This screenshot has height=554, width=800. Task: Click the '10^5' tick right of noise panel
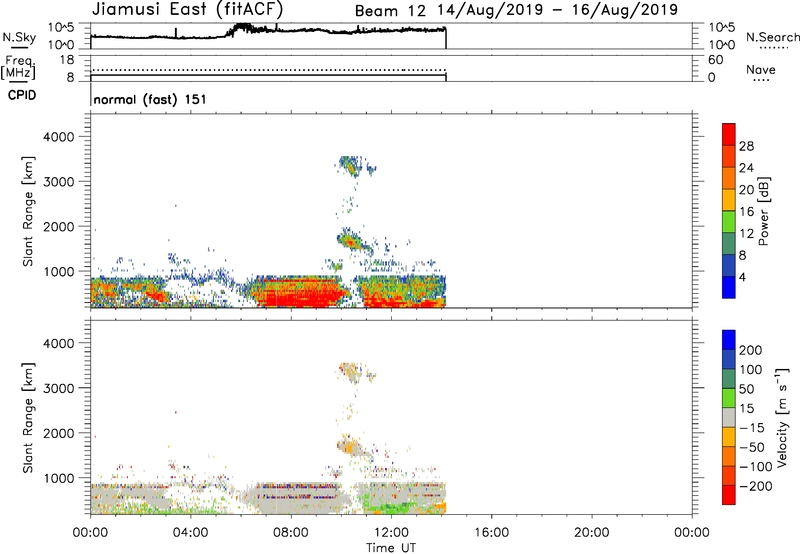tap(721, 27)
